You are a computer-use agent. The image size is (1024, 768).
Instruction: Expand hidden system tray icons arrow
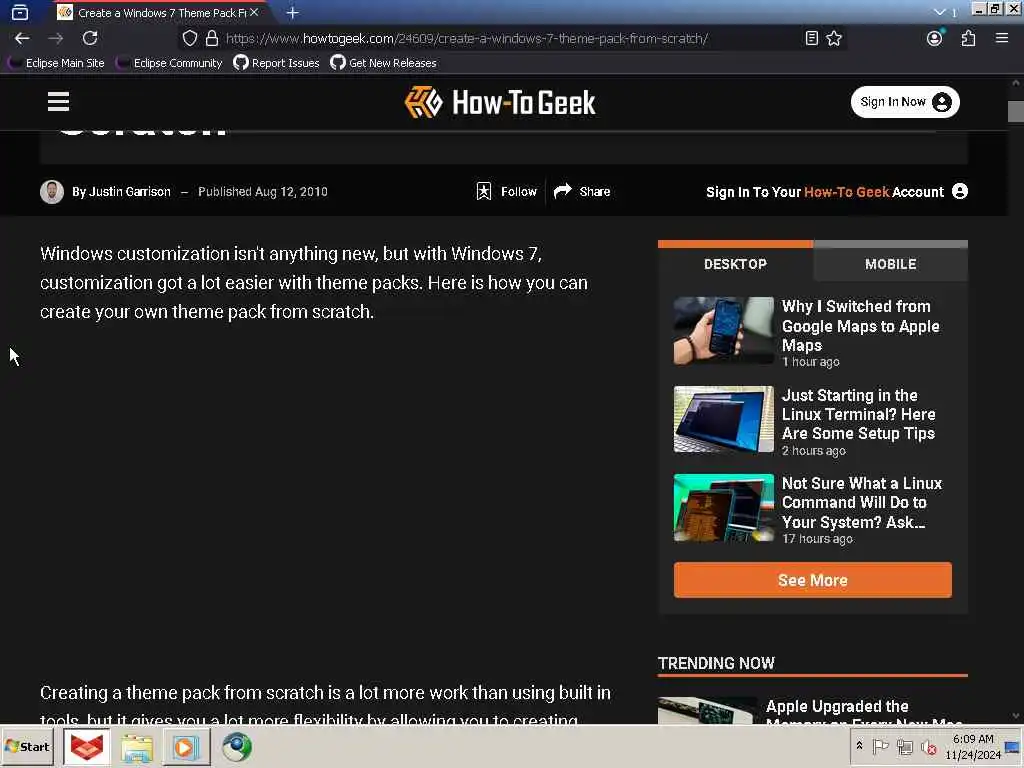pos(860,746)
